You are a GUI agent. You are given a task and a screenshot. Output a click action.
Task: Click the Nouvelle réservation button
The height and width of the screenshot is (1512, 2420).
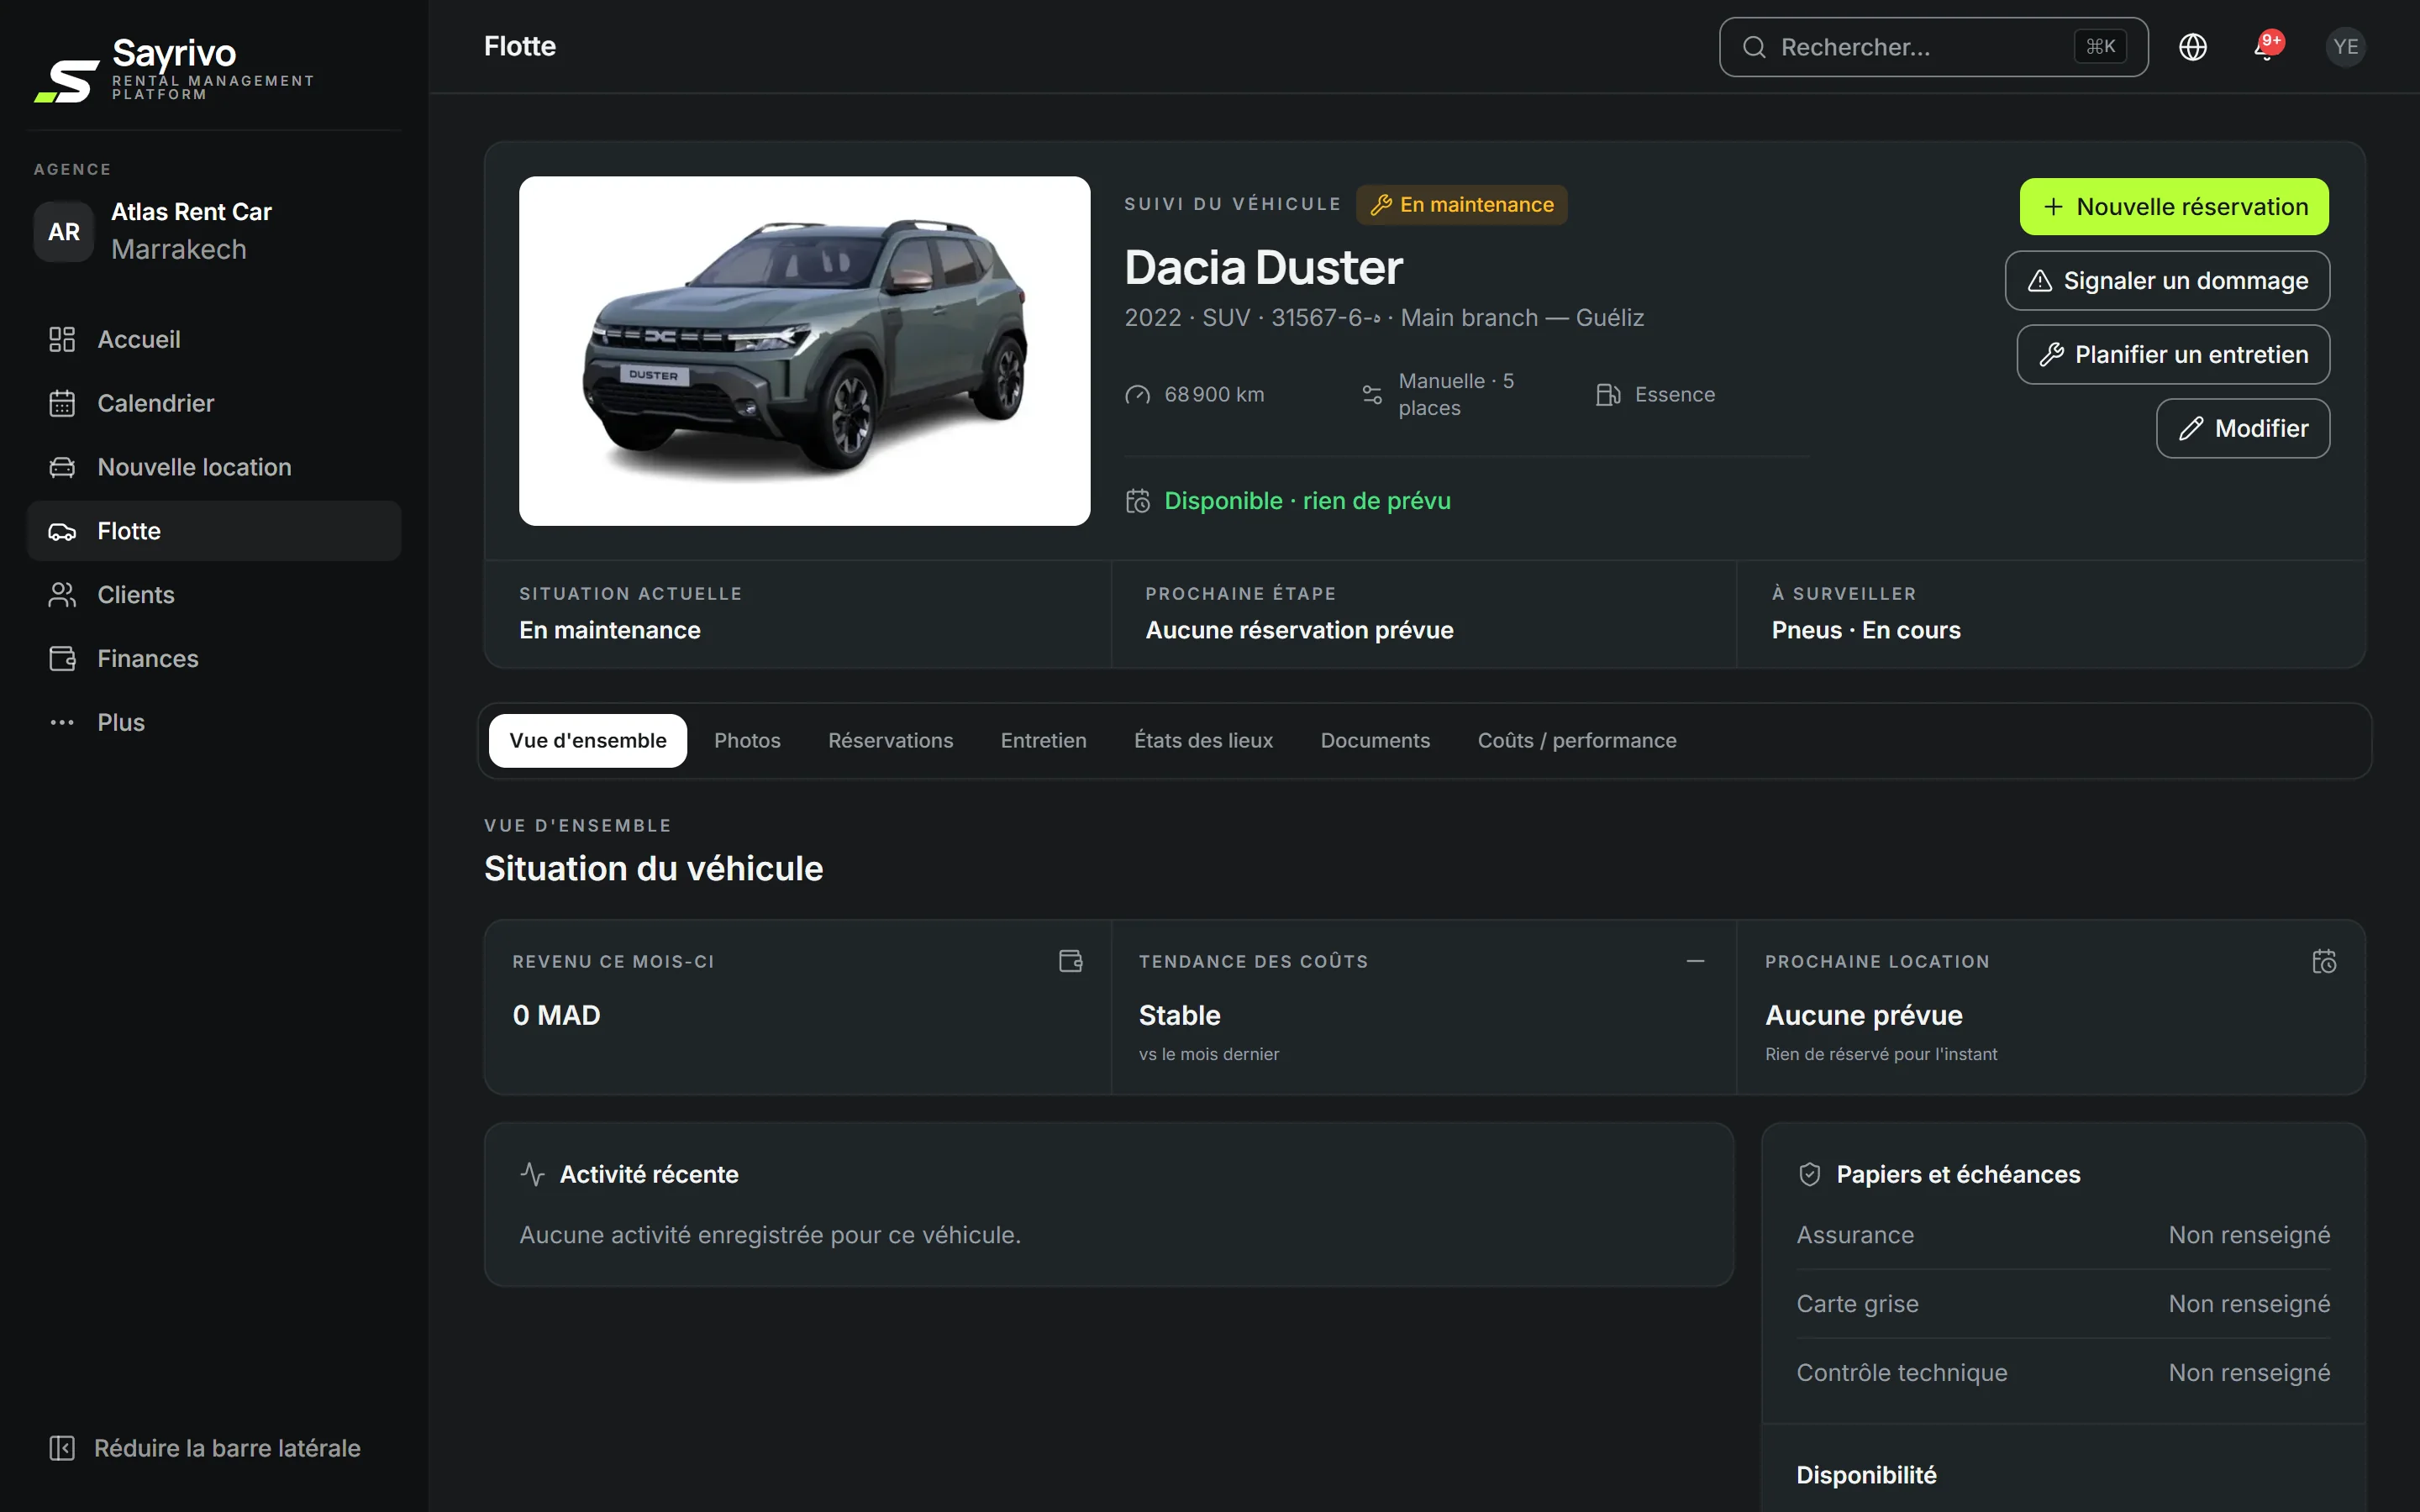click(2173, 207)
